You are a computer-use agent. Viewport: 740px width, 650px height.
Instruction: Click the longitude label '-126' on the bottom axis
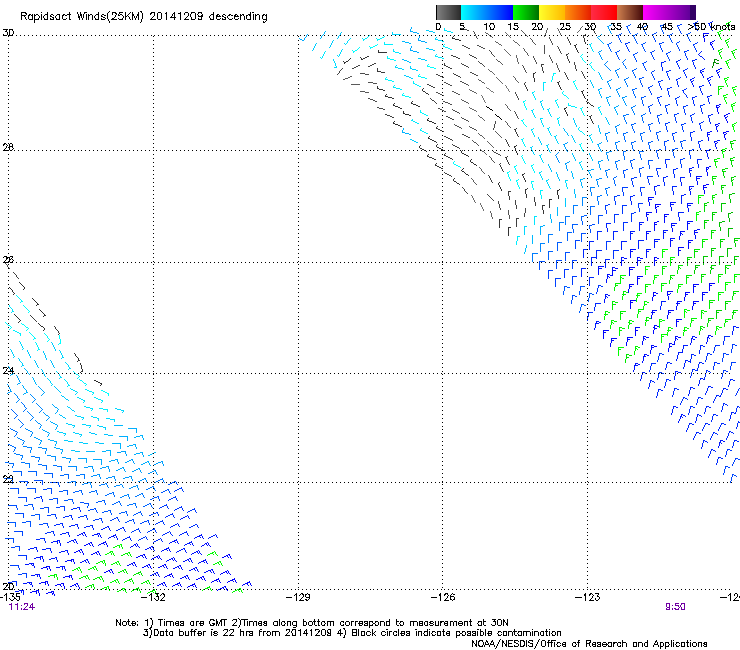pyautogui.click(x=443, y=597)
